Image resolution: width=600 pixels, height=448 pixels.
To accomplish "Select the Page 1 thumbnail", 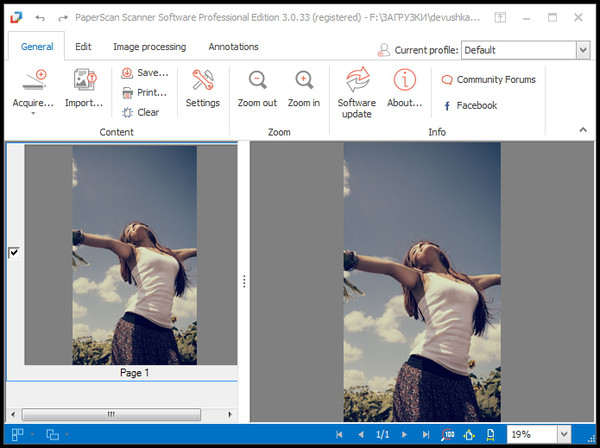I will point(134,255).
